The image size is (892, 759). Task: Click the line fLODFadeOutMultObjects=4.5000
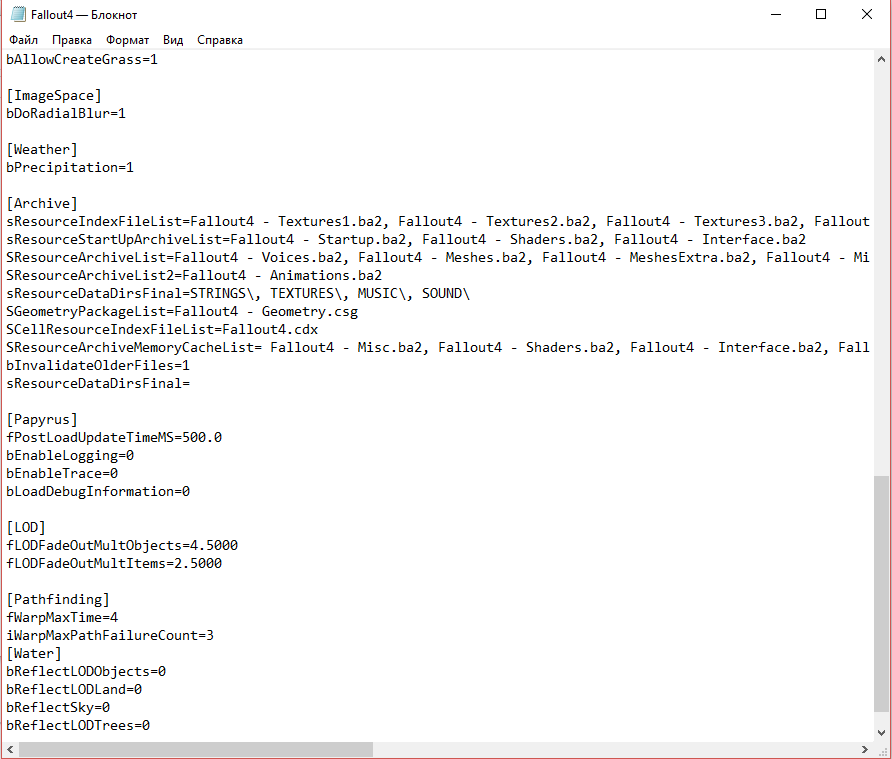(122, 546)
